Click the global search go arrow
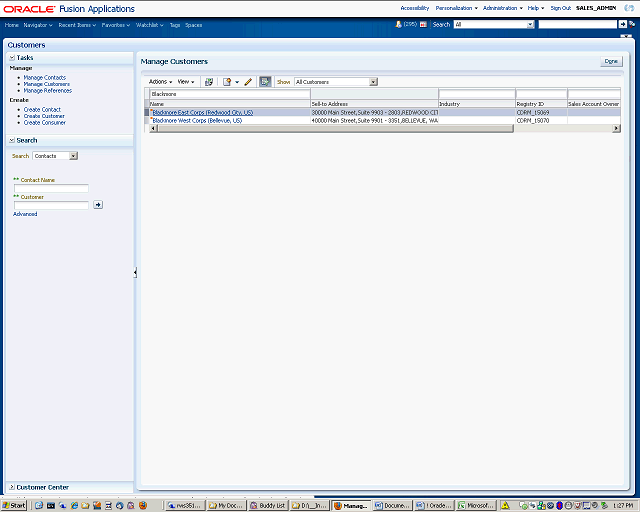The height and width of the screenshot is (512, 640). click(622, 24)
